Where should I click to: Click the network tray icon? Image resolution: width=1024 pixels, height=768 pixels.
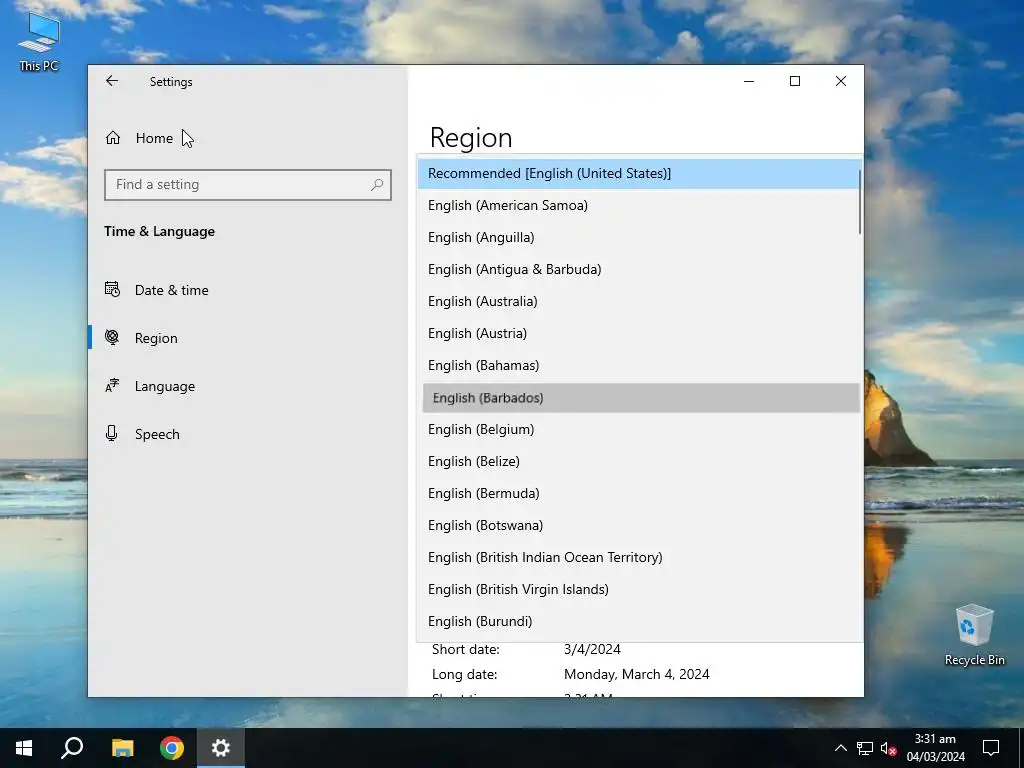pyautogui.click(x=865, y=748)
